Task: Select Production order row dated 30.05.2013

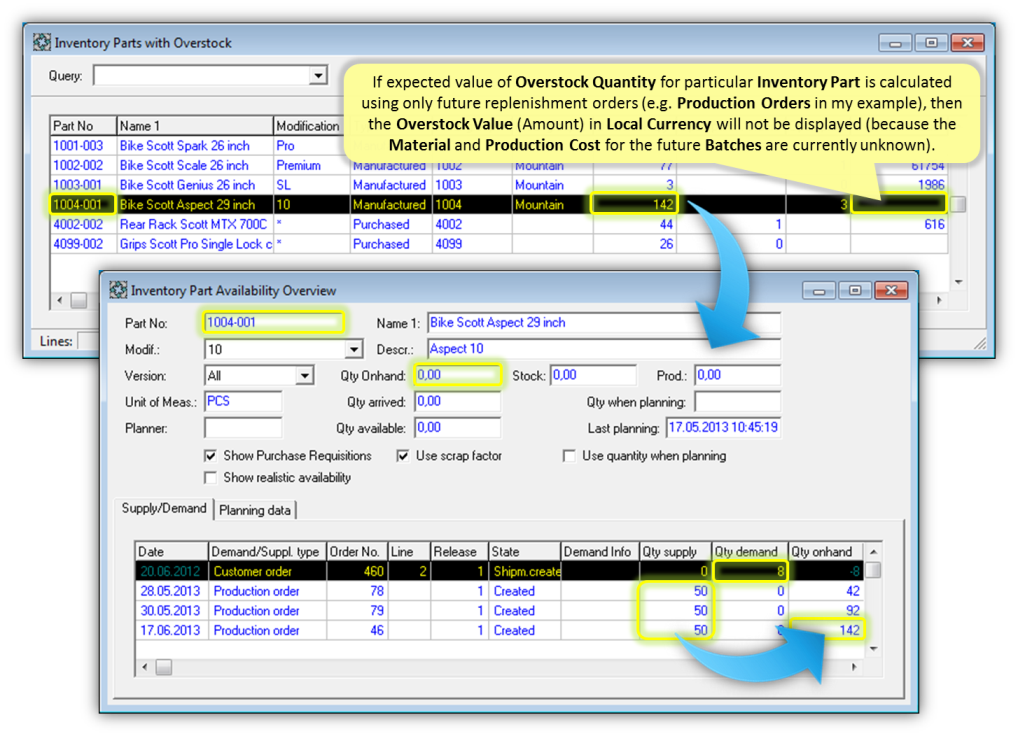Action: click(499, 611)
